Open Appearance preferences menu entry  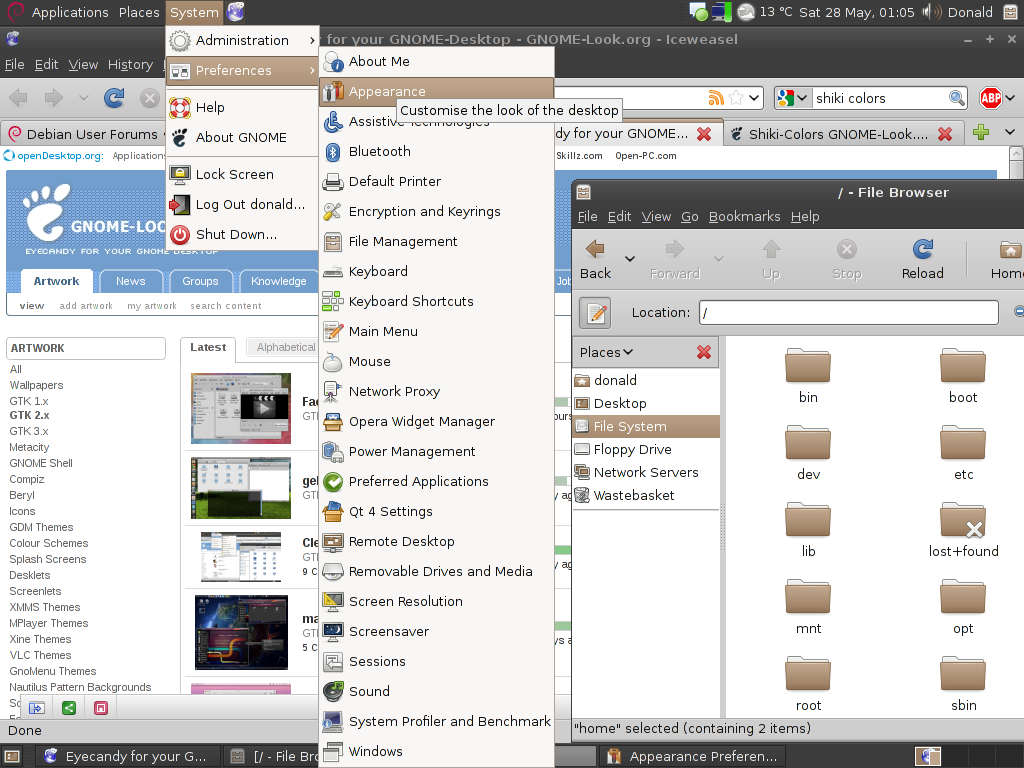(x=436, y=91)
